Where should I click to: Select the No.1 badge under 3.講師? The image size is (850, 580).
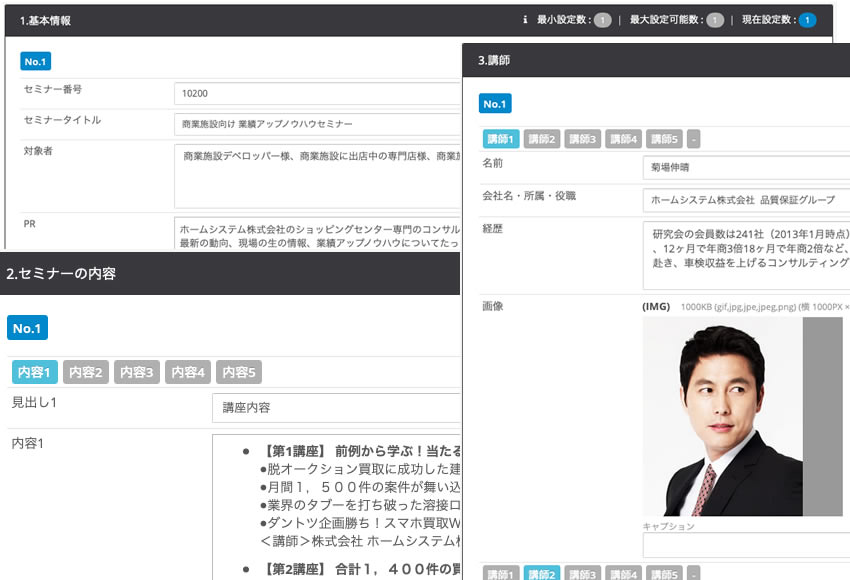tap(495, 104)
